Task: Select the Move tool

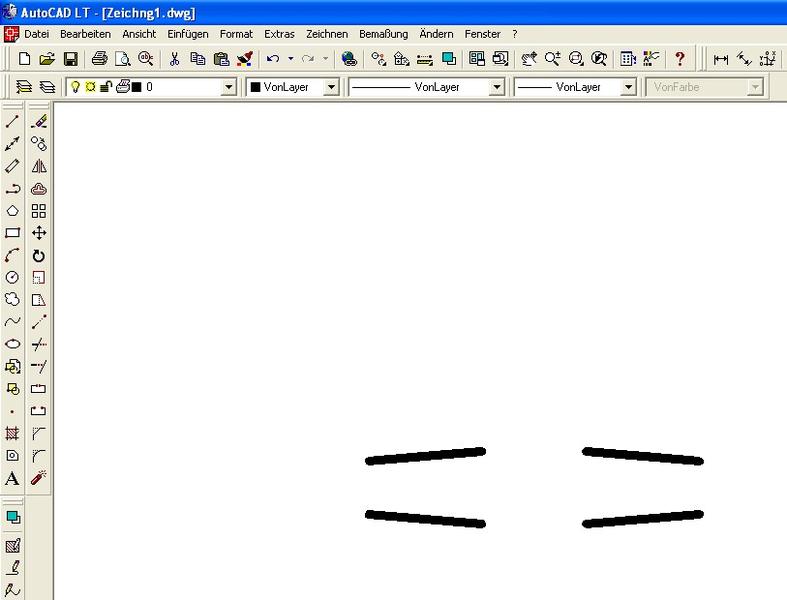Action: (39, 233)
